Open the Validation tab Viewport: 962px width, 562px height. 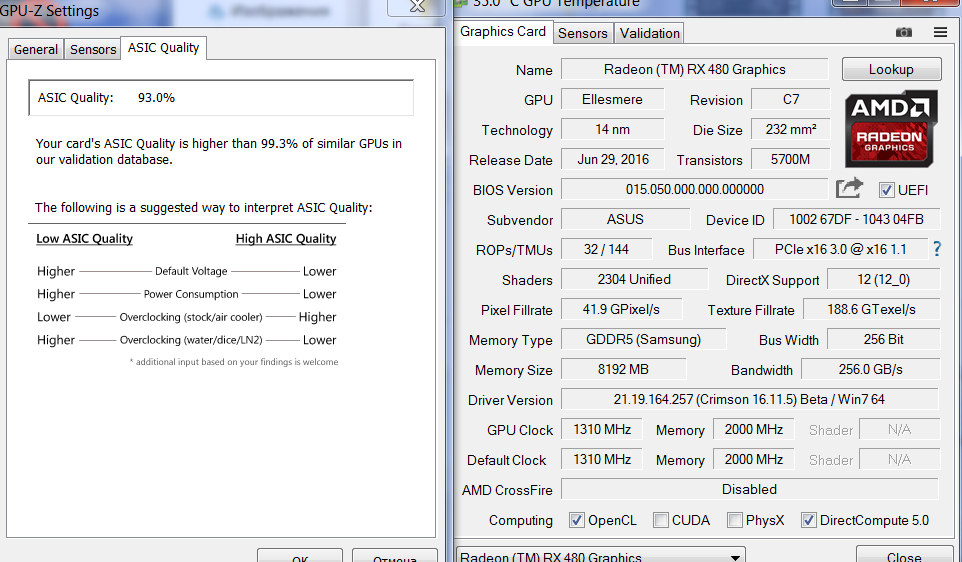(x=649, y=33)
